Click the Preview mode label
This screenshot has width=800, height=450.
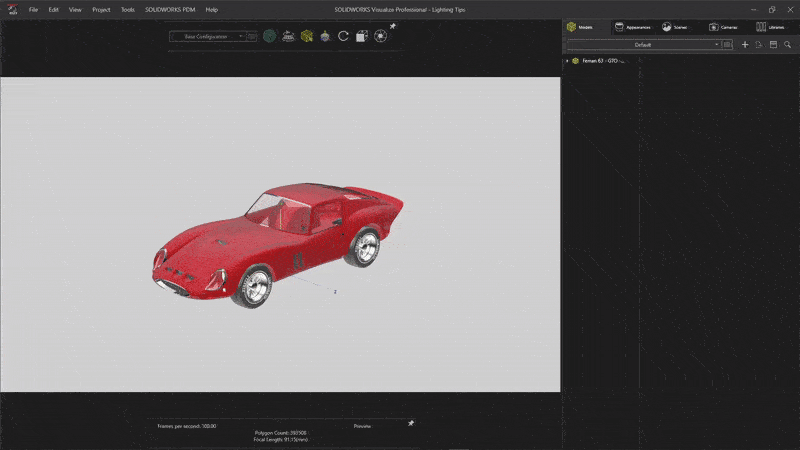click(362, 426)
